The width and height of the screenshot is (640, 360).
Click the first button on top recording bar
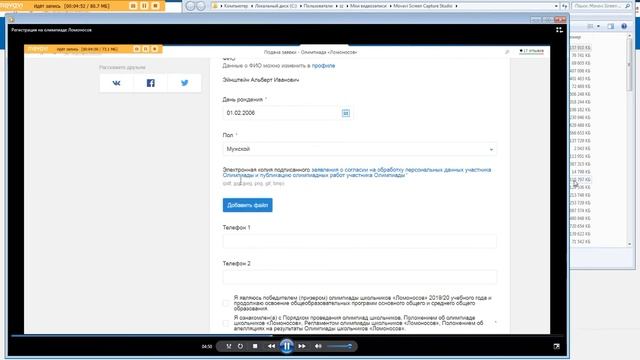pyautogui.click(x=133, y=6)
